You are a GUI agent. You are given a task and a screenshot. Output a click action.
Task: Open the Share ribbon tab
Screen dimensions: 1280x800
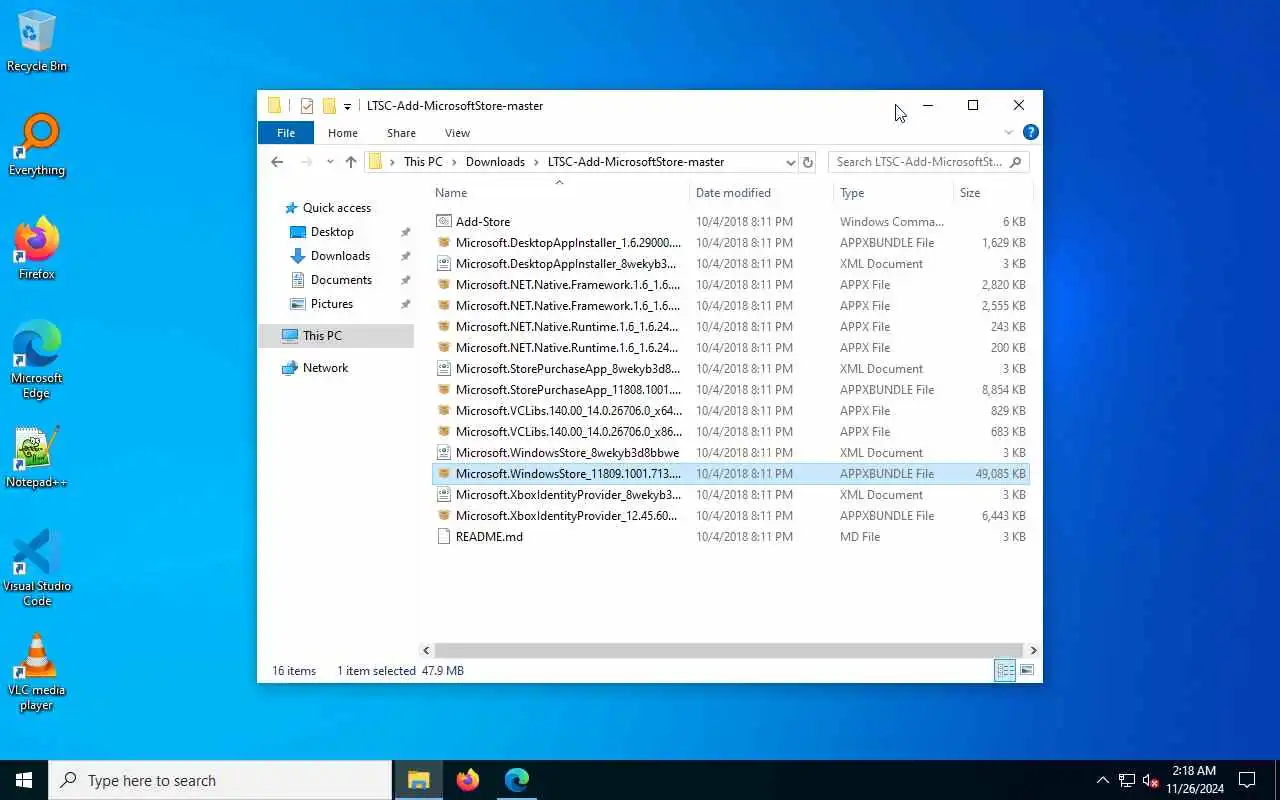[401, 133]
